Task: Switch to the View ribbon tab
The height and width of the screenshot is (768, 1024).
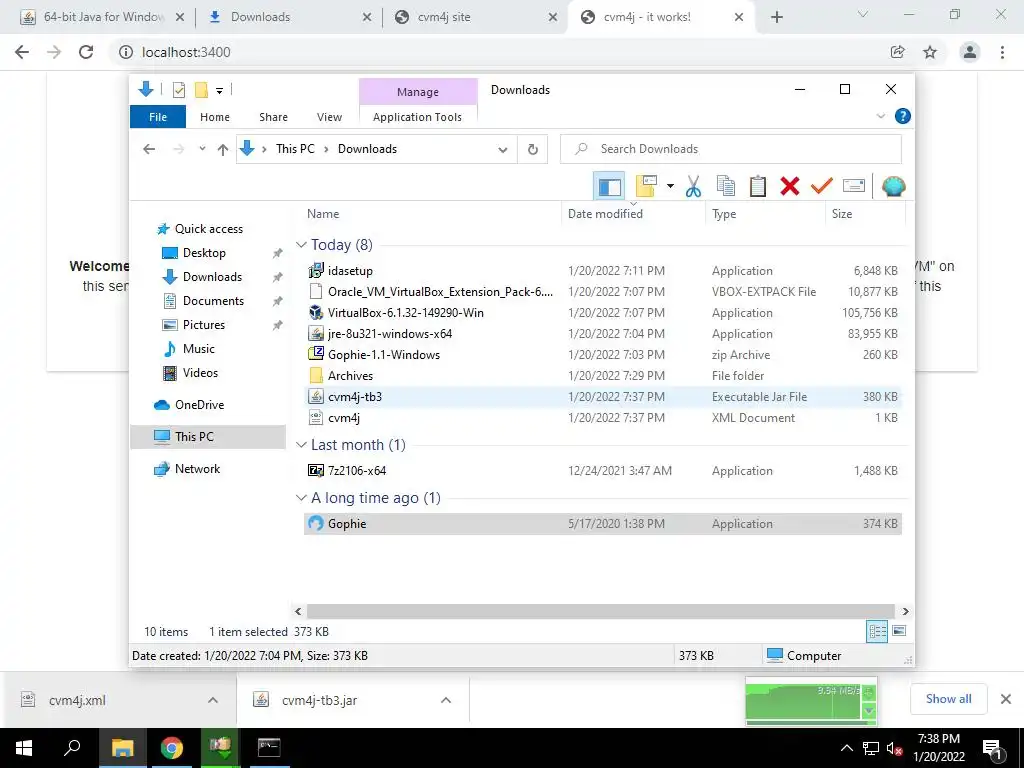Action: pos(329,117)
